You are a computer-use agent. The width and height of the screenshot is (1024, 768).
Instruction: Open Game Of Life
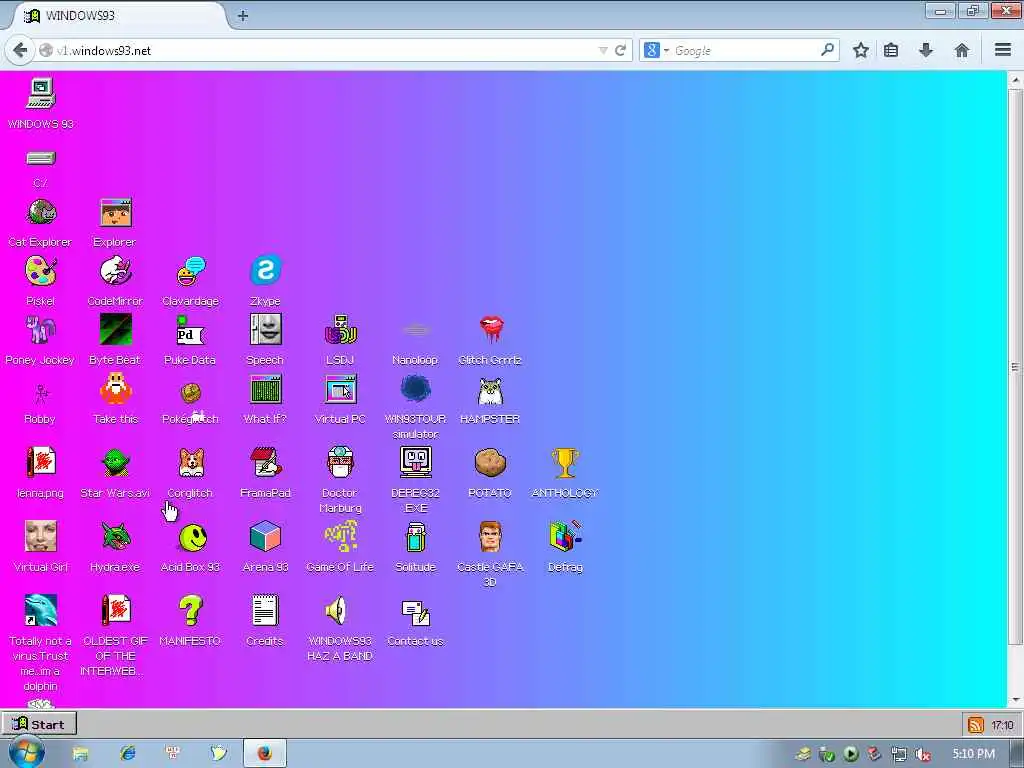pos(340,536)
